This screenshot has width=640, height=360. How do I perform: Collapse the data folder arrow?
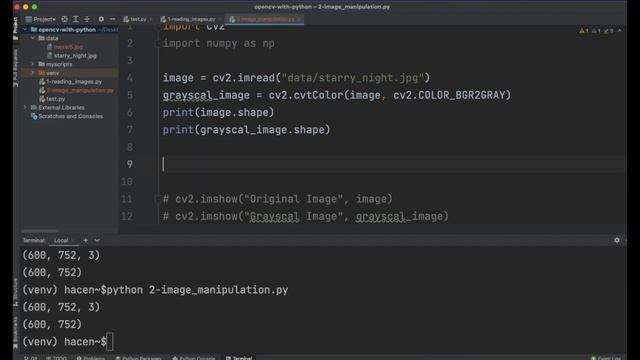point(33,38)
